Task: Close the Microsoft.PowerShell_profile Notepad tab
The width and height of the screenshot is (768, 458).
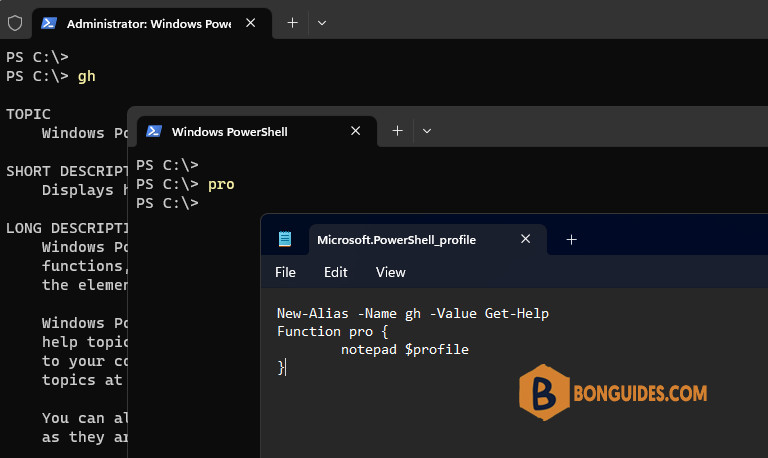Action: (x=526, y=239)
